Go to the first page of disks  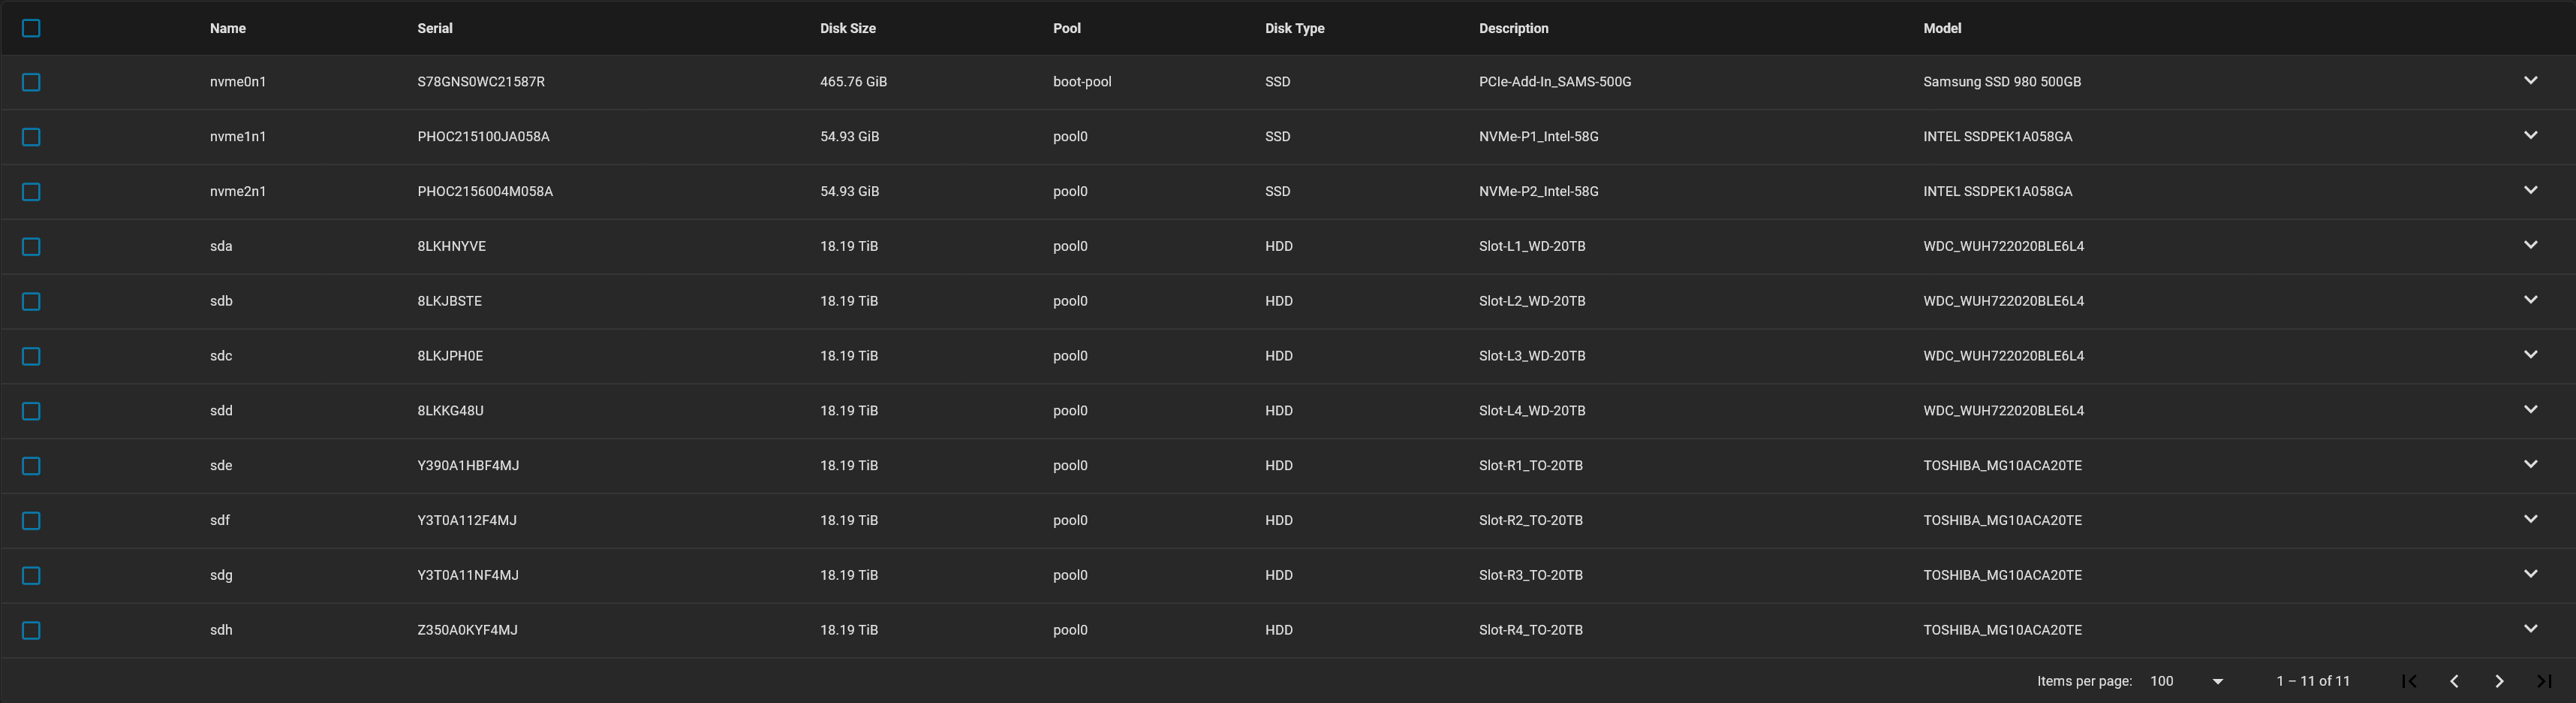click(2409, 681)
